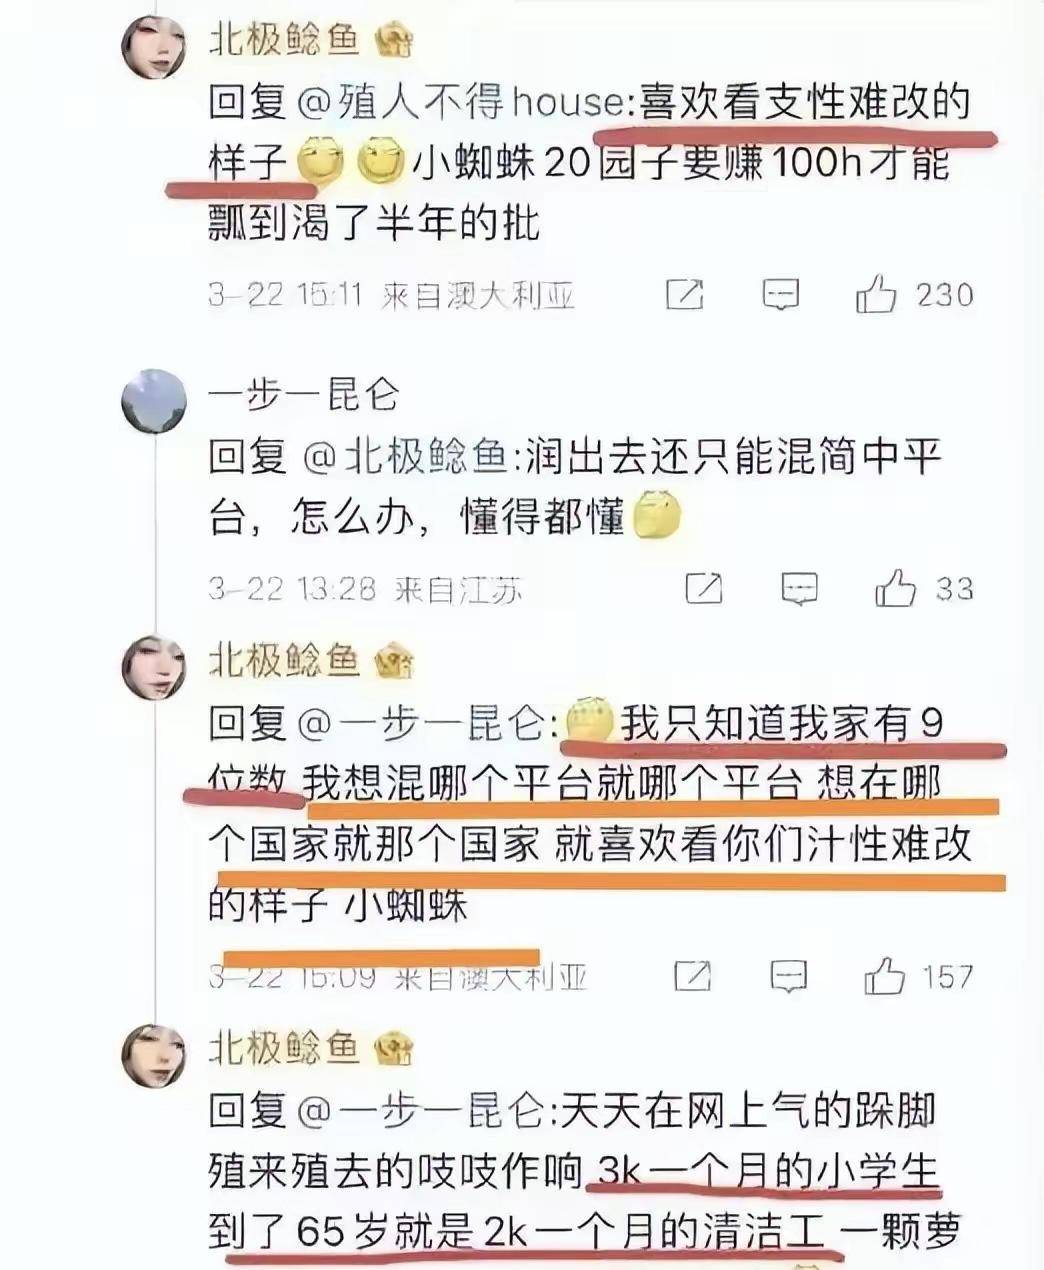Open the last 北极鲶鱼 avatar
The width and height of the screenshot is (1044, 1270).
[153, 1056]
